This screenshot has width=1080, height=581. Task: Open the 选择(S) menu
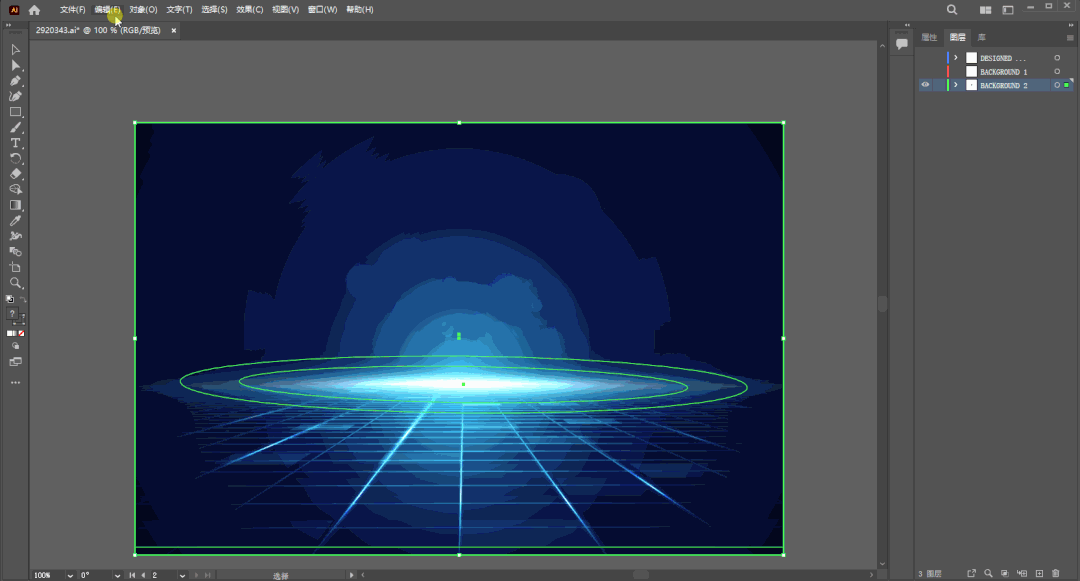coord(214,10)
